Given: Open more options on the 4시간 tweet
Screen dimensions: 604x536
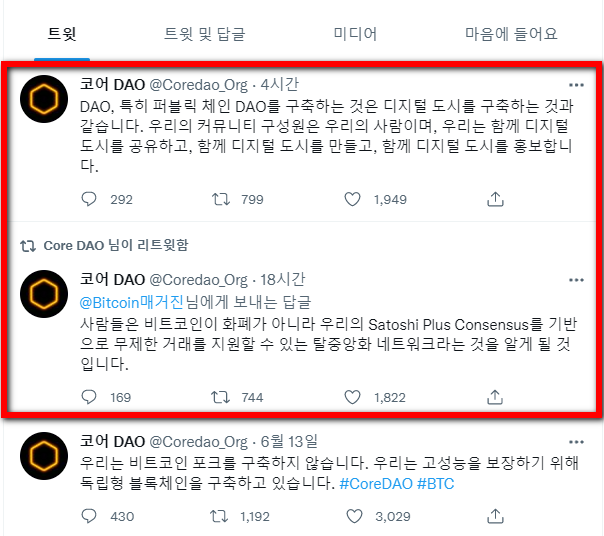Looking at the screenshot, I should [576, 85].
